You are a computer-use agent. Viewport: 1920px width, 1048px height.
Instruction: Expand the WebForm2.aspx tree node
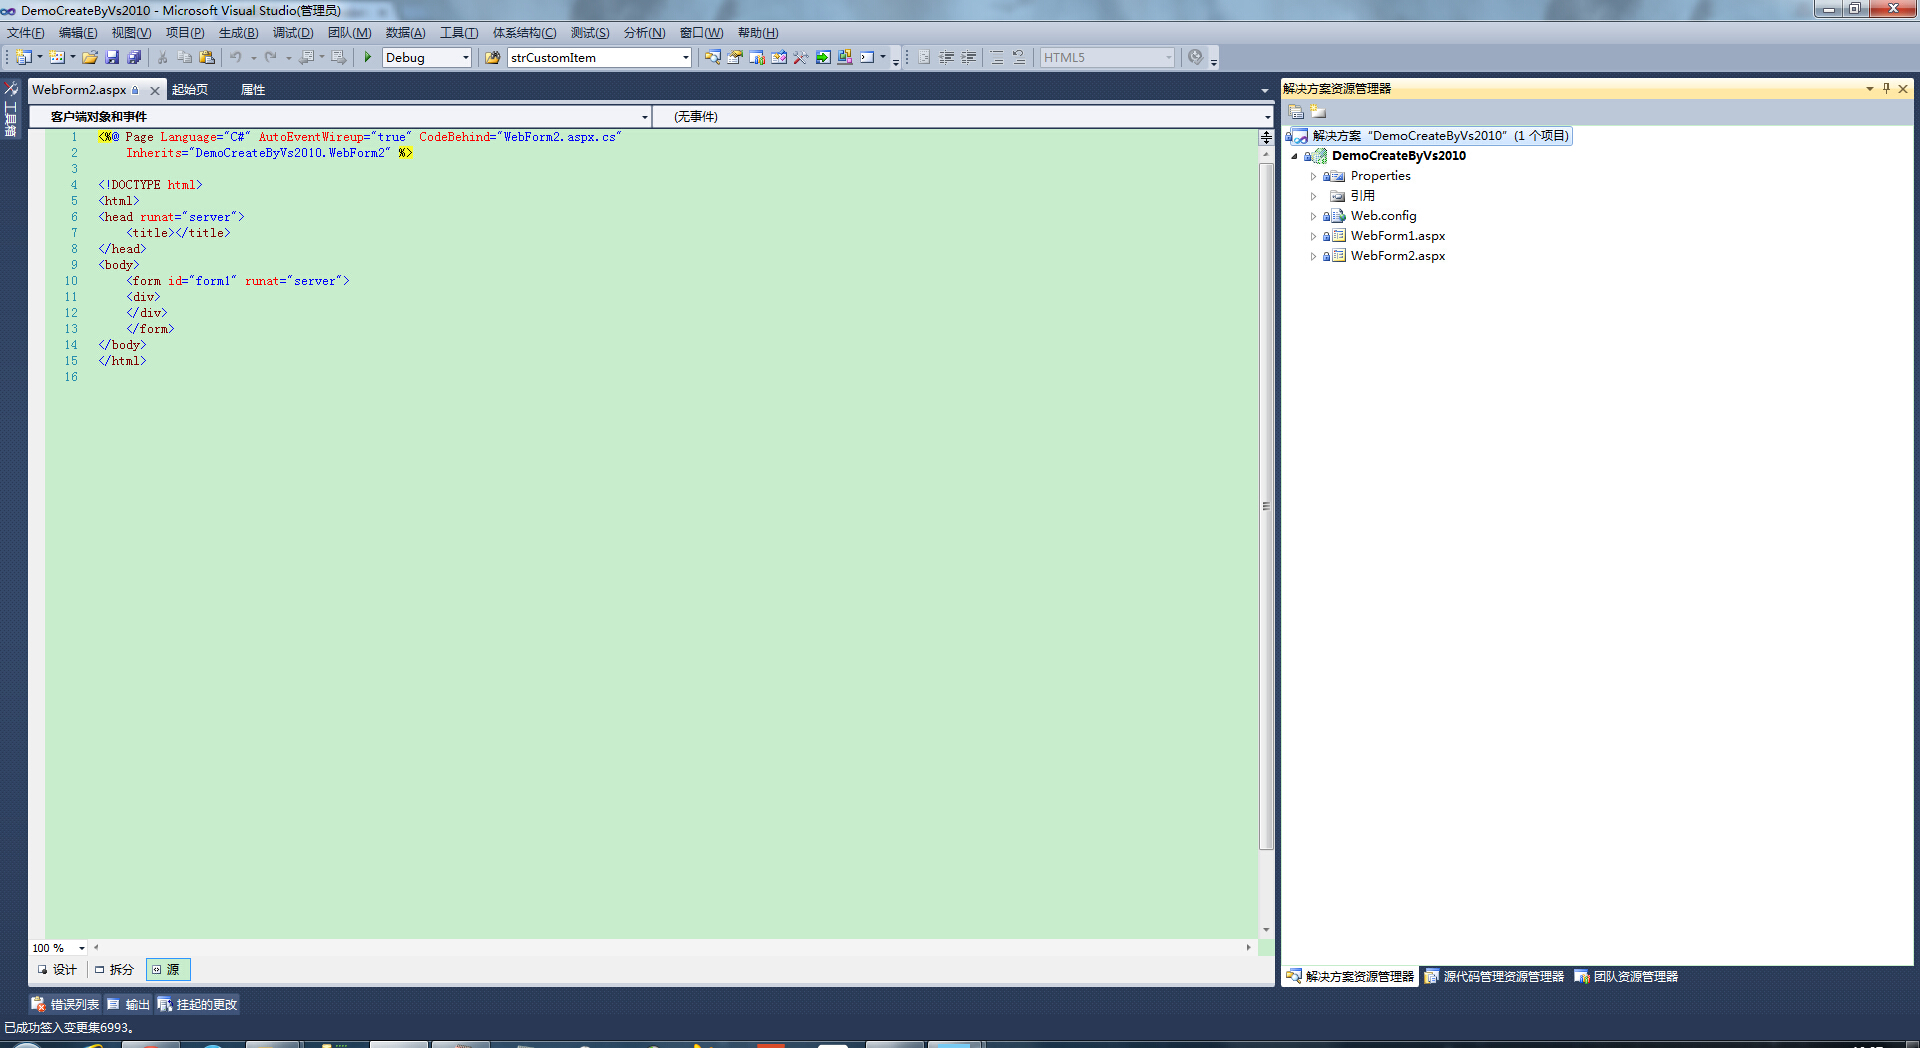(1313, 256)
